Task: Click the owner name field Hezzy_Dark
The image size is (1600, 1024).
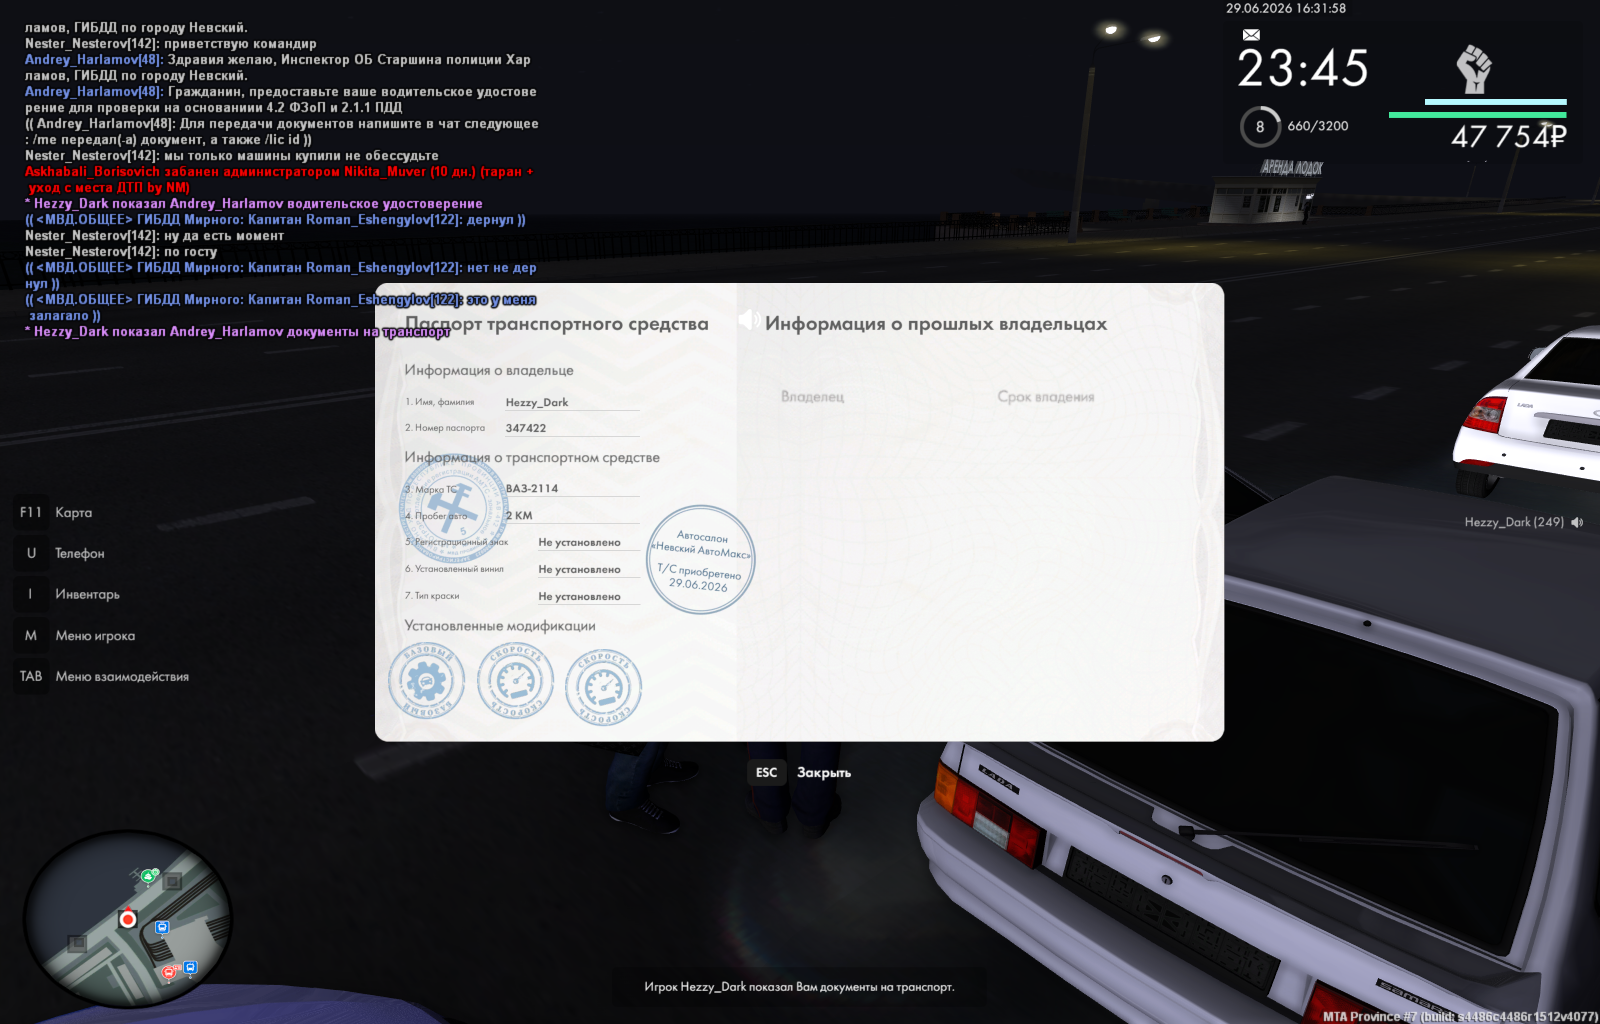Action: (x=571, y=402)
